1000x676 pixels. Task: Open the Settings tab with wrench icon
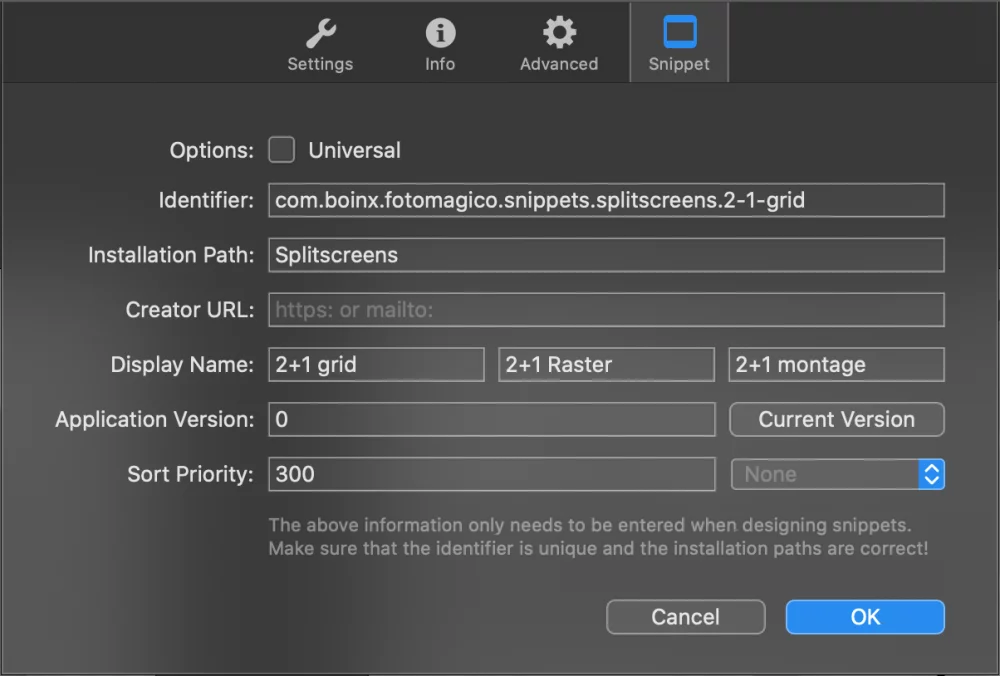[x=320, y=45]
